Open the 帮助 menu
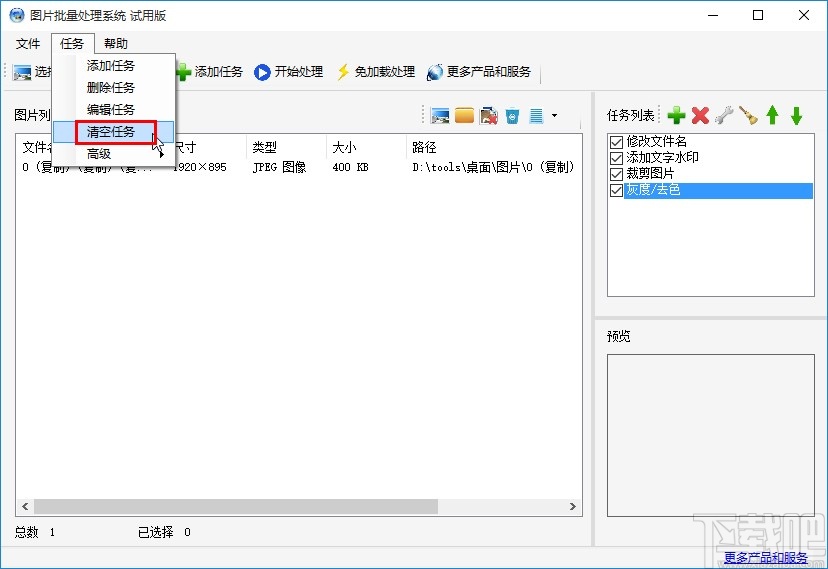 (116, 43)
